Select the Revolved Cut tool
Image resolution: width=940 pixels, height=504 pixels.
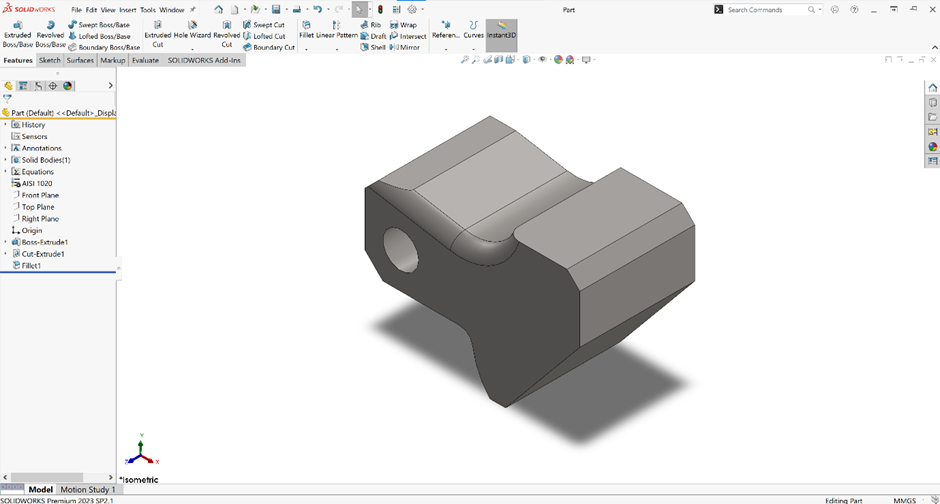click(226, 34)
